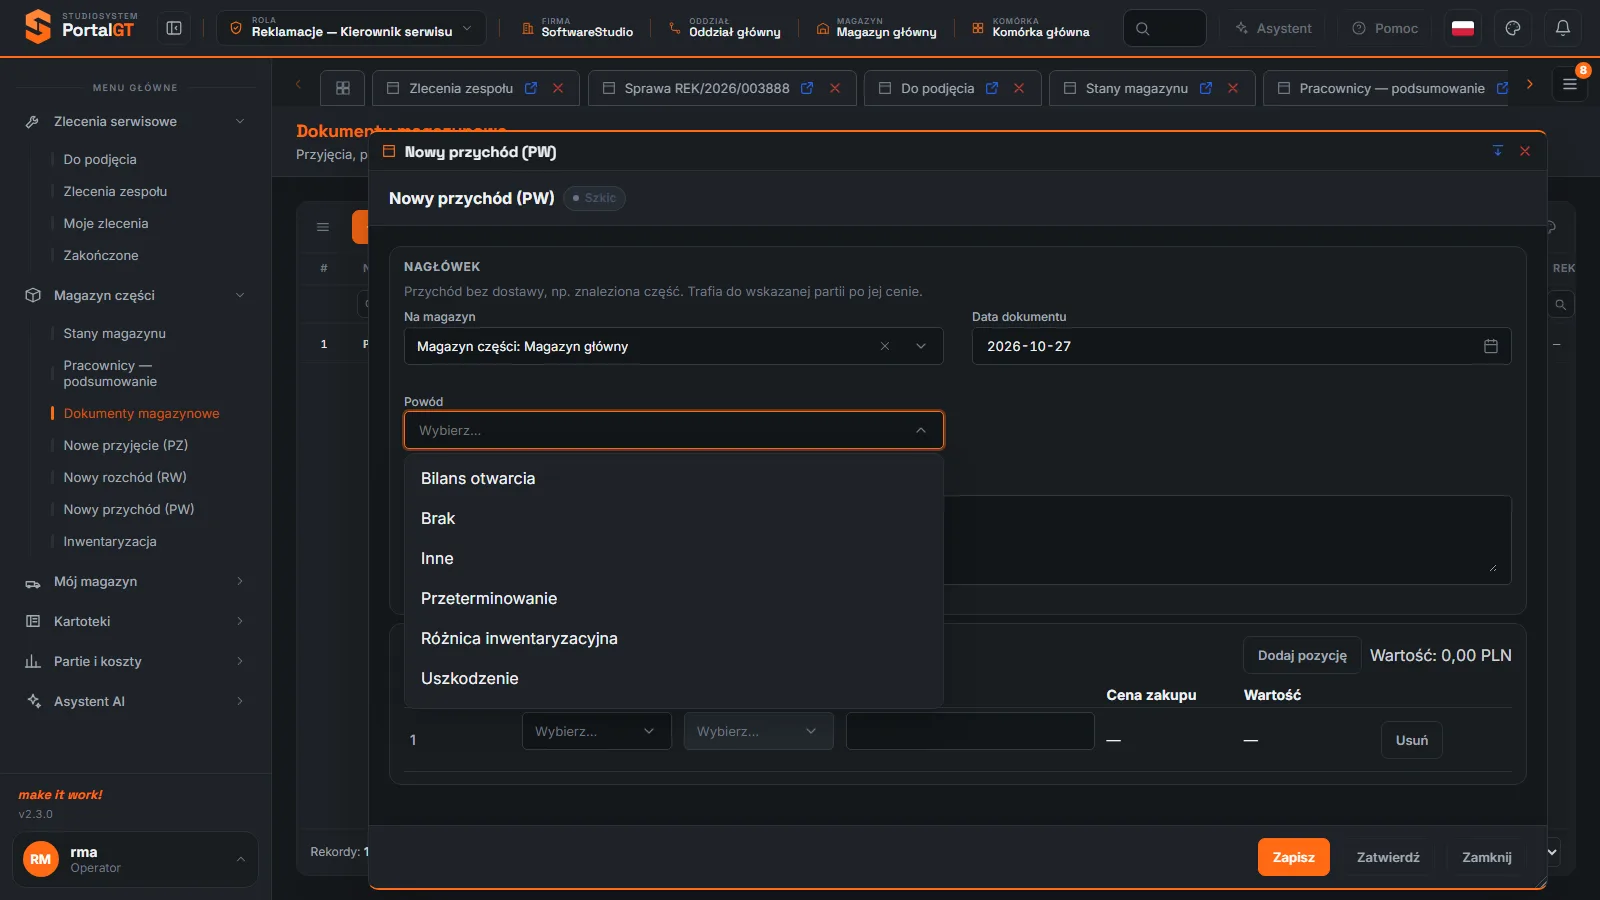The width and height of the screenshot is (1600, 900).
Task: Pick Uszkodzenie from the list
Action: pos(674,678)
